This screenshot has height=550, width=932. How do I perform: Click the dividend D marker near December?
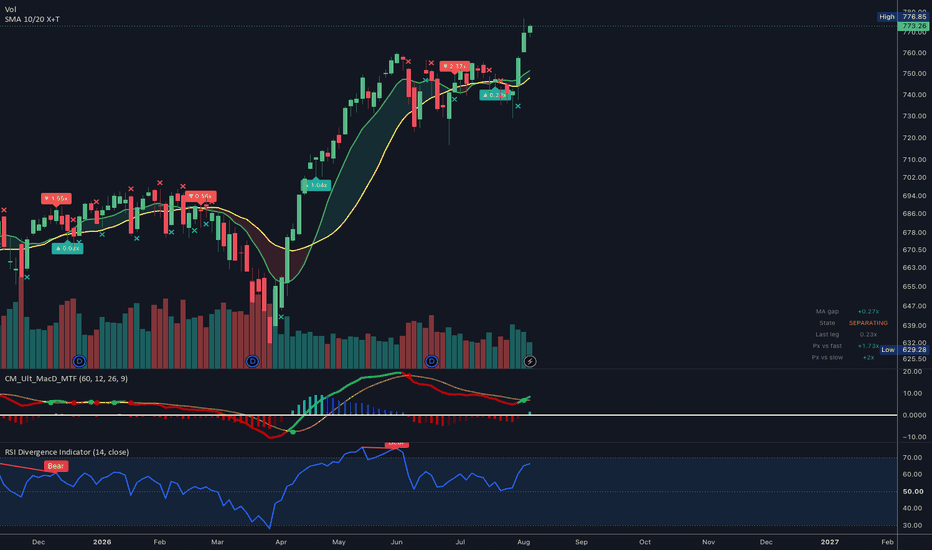tap(79, 361)
